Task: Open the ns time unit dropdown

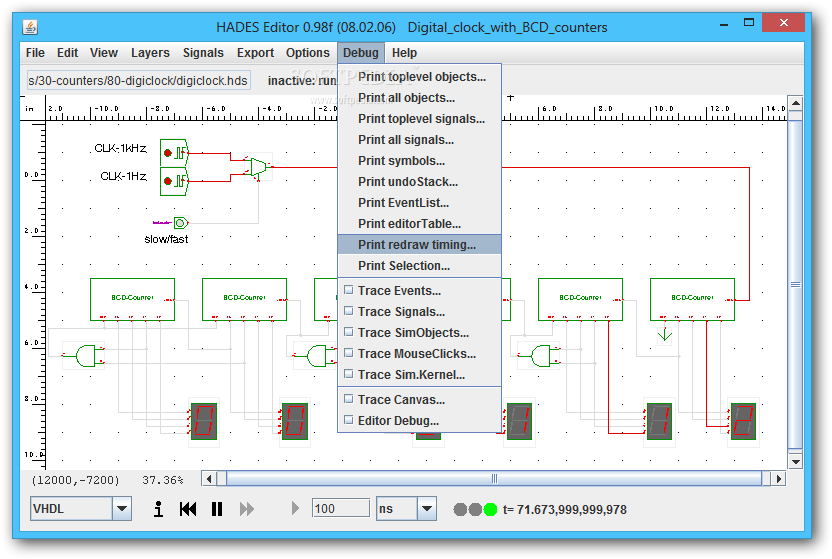Action: pos(427,509)
